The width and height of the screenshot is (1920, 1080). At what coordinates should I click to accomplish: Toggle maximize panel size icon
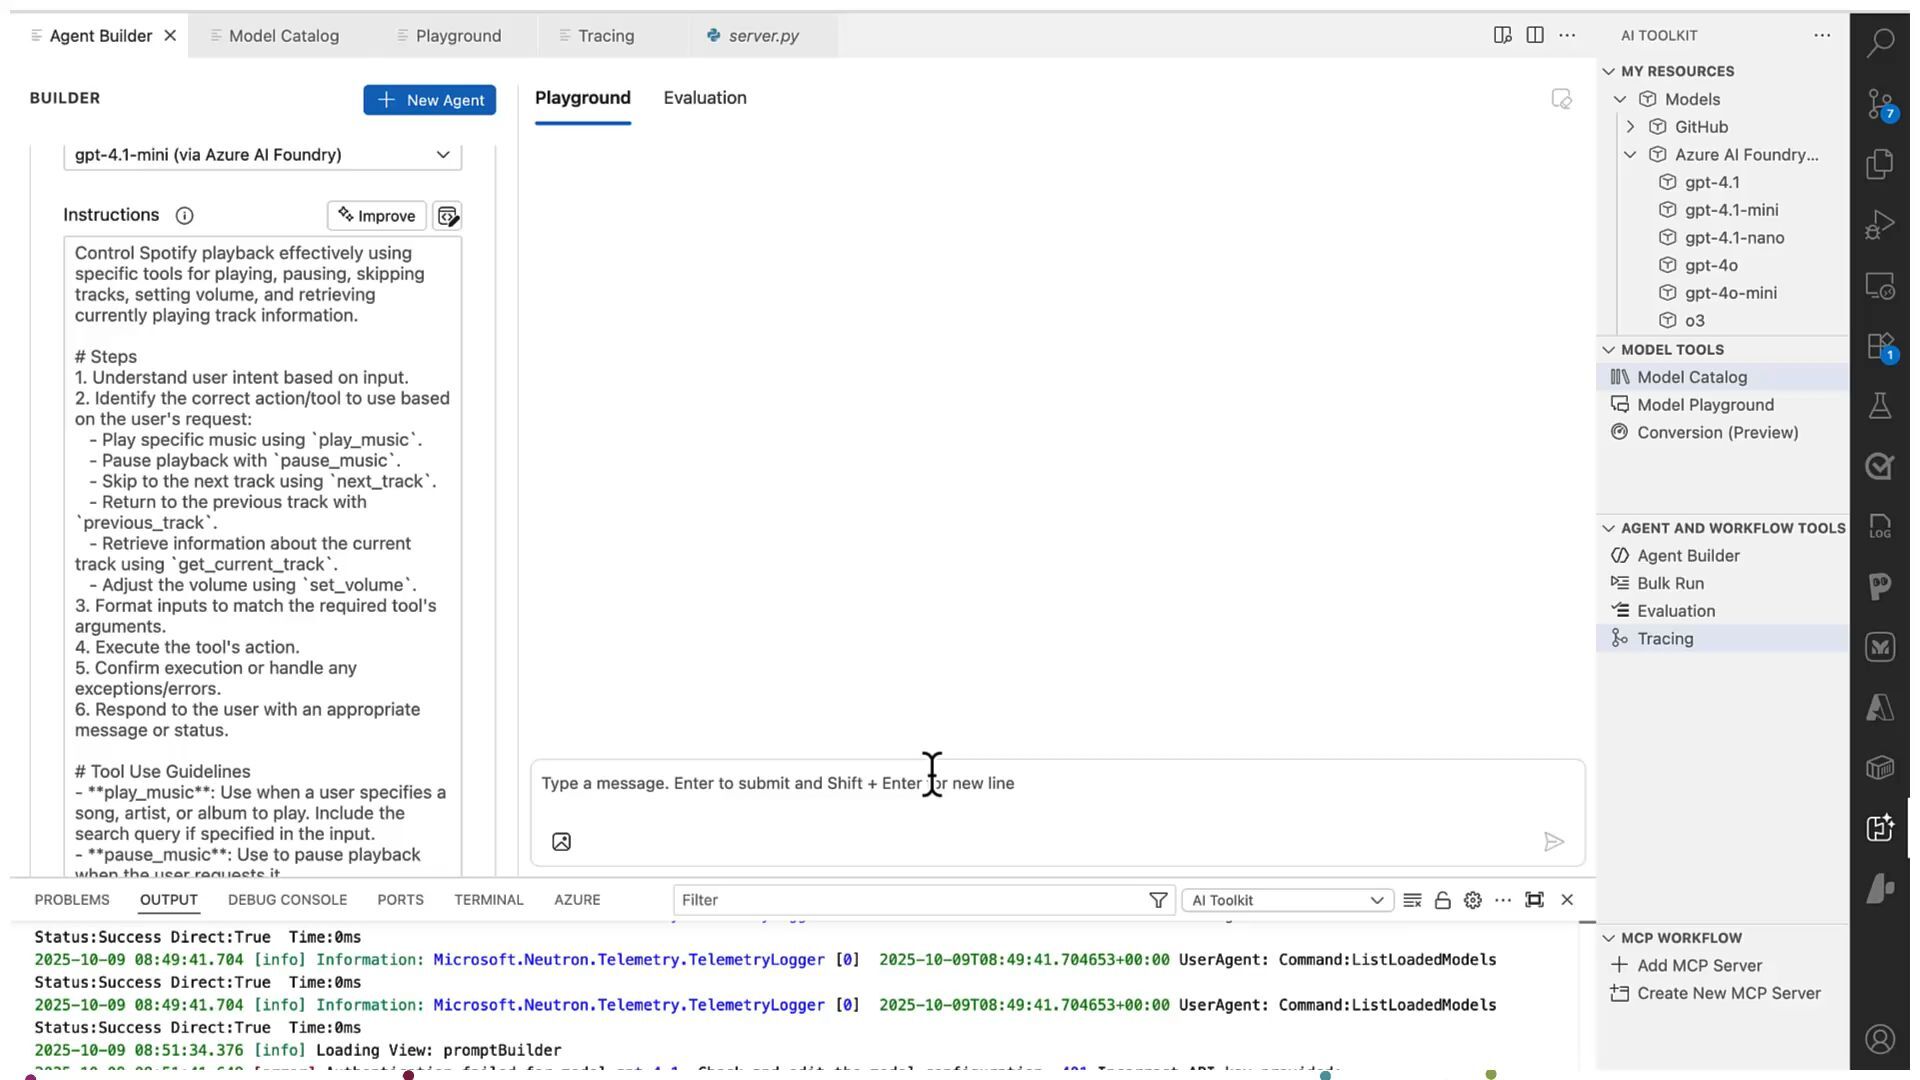coord(1534,900)
